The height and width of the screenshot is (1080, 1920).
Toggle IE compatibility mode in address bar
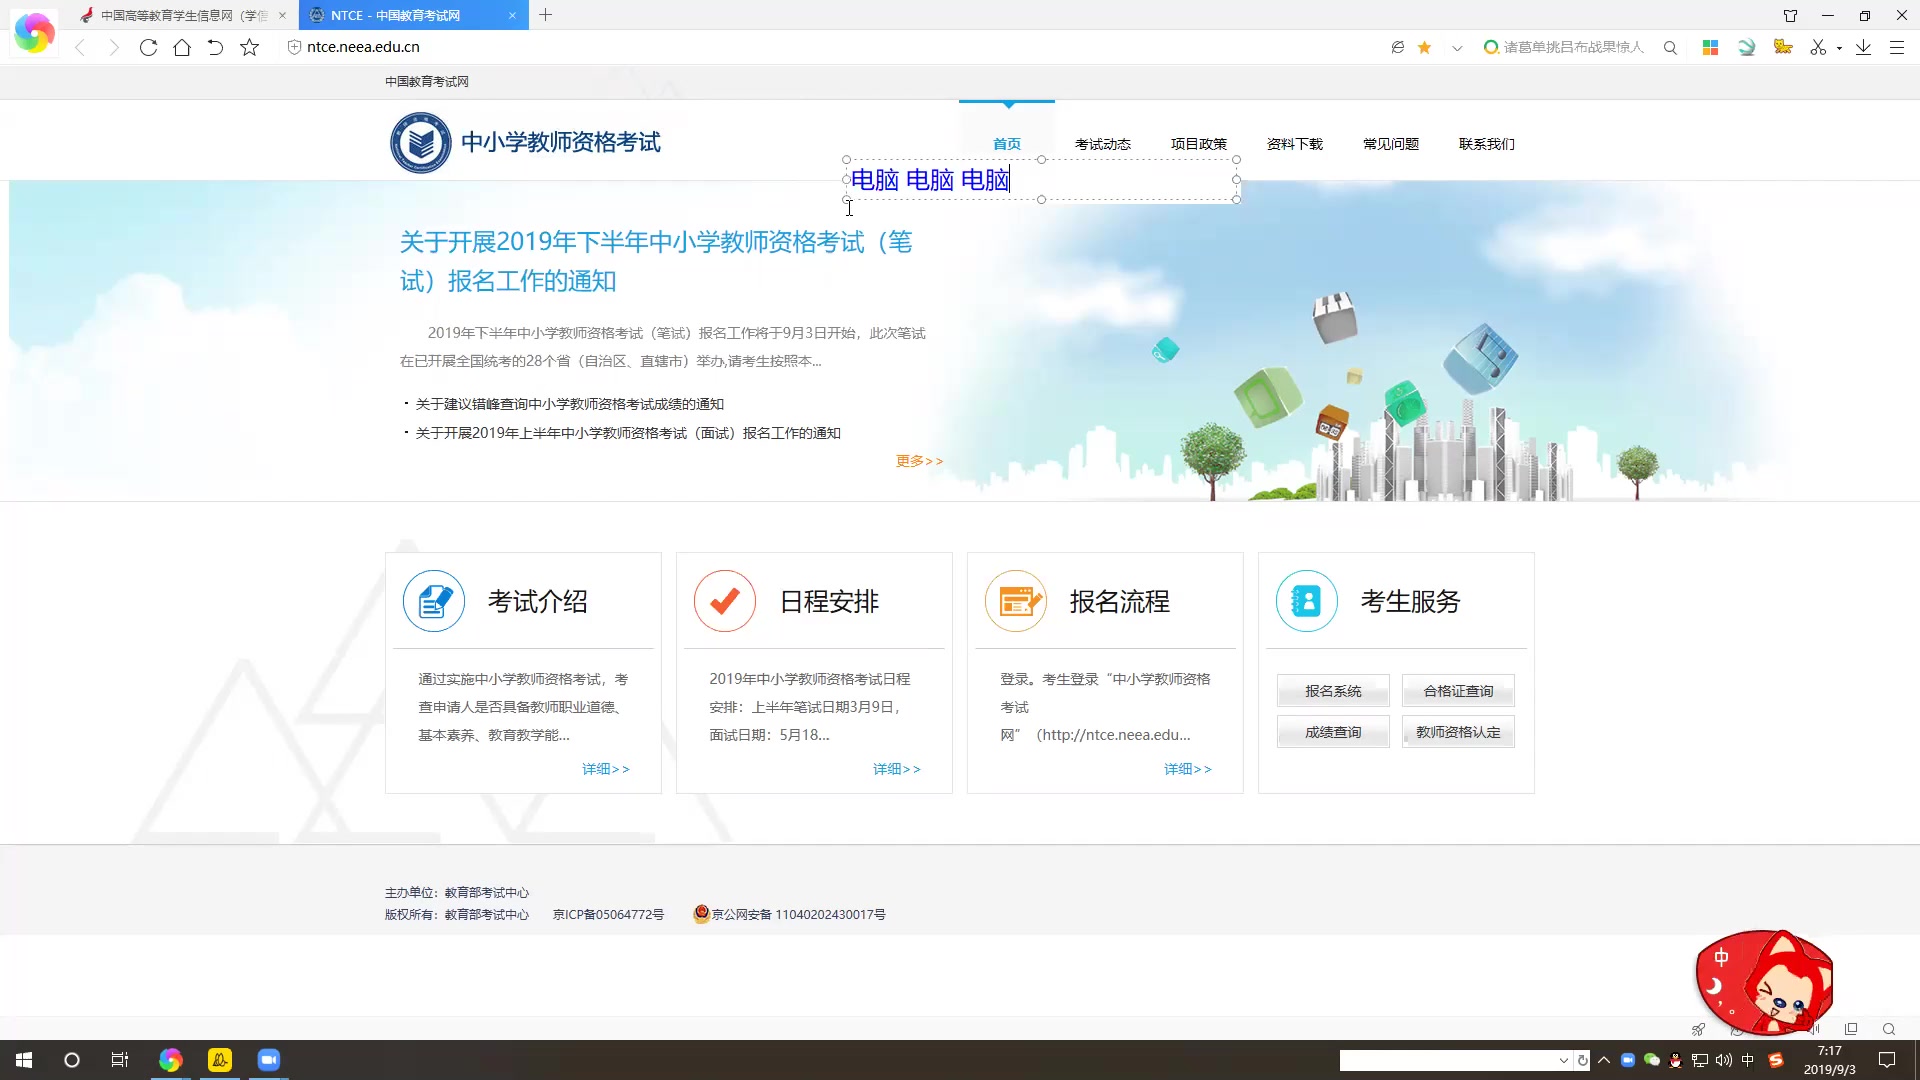[x=1398, y=47]
